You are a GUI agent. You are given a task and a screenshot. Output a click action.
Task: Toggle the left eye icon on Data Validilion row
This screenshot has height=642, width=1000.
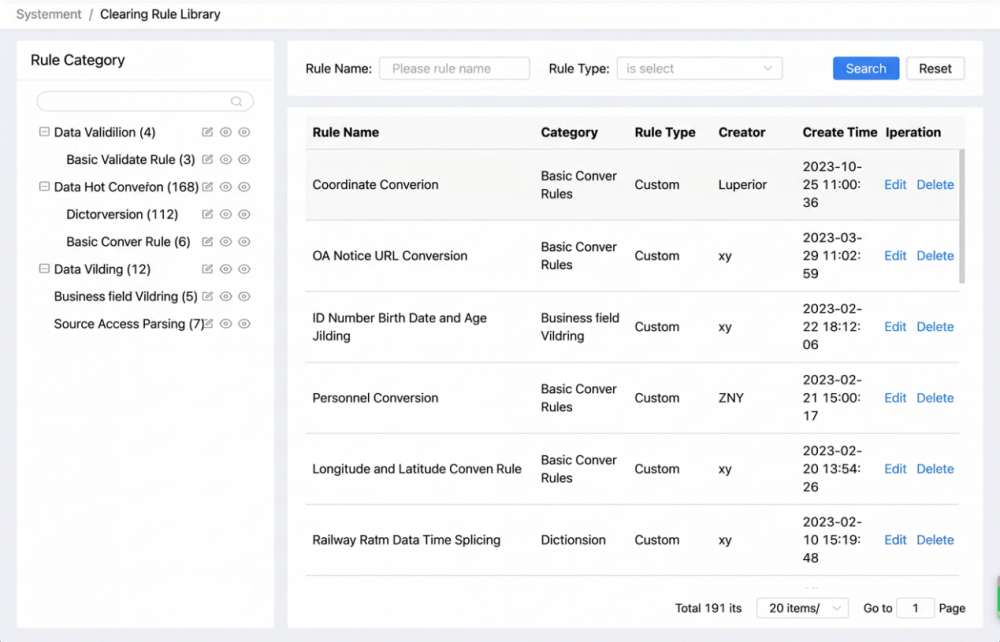(x=226, y=132)
